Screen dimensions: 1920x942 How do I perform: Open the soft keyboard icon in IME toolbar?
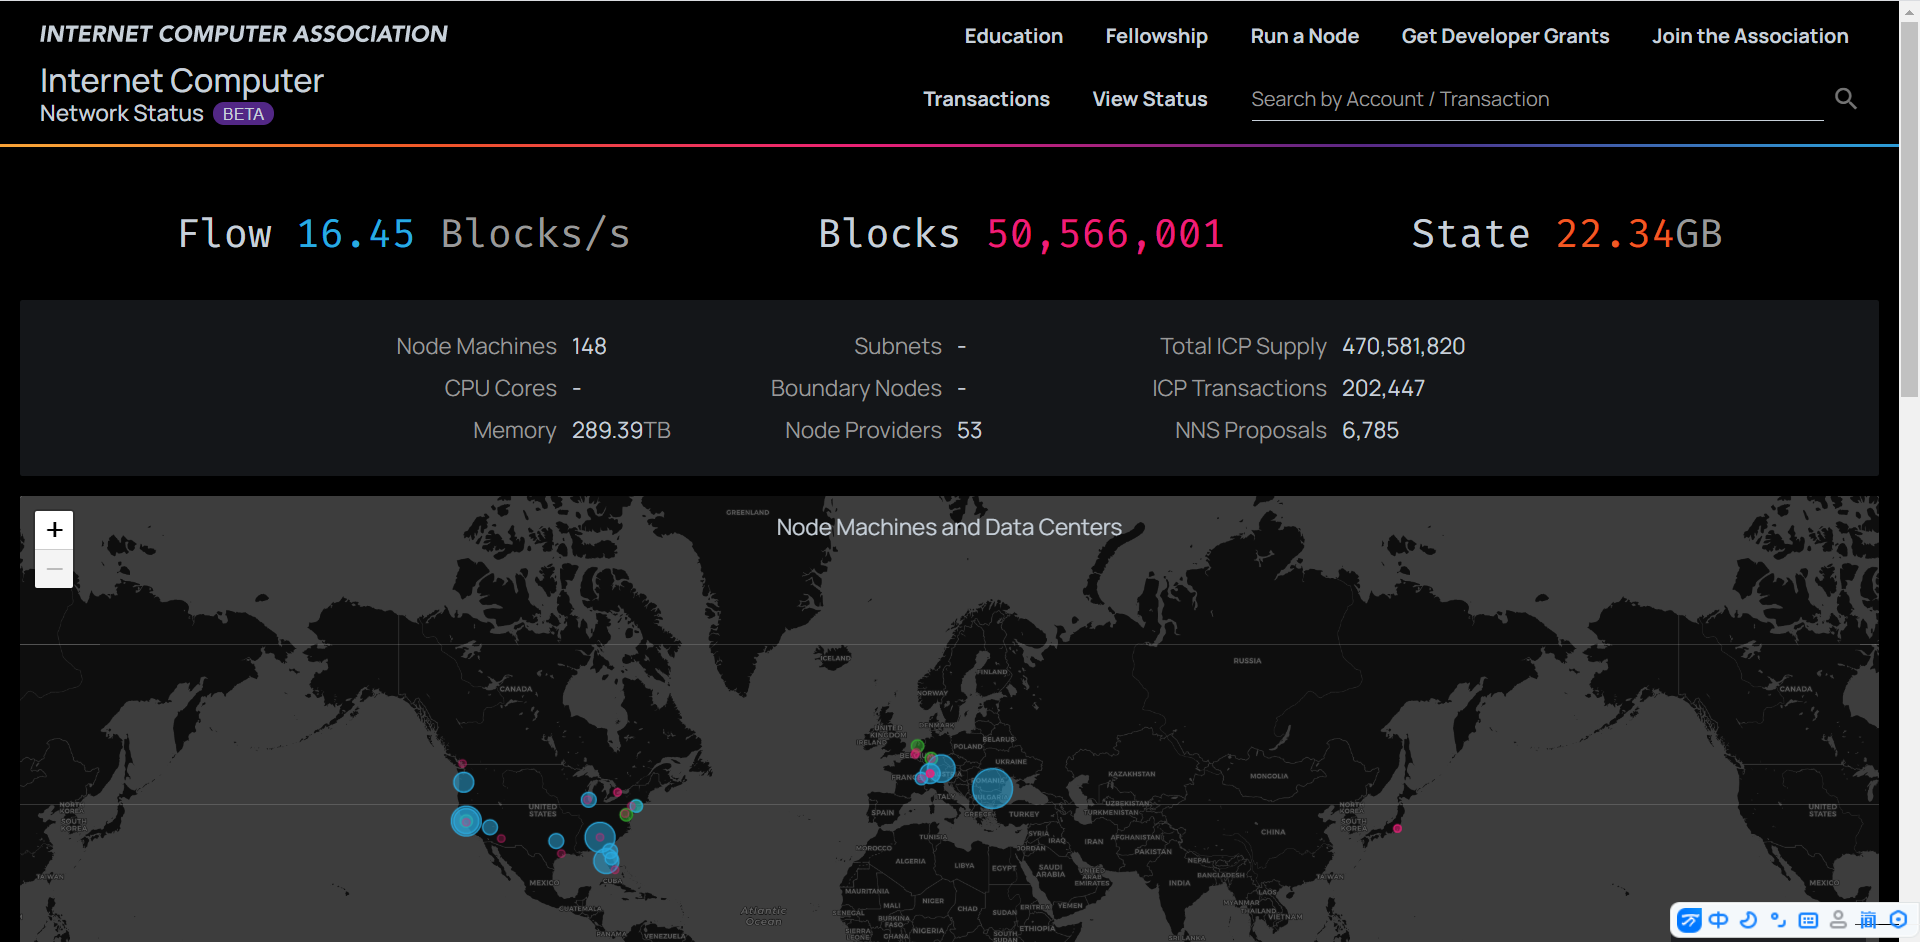point(1808,920)
